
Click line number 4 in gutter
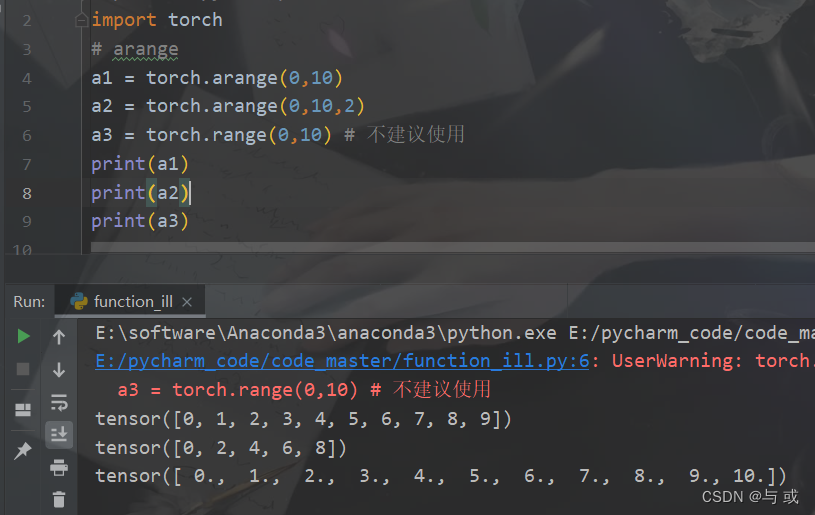coord(27,78)
